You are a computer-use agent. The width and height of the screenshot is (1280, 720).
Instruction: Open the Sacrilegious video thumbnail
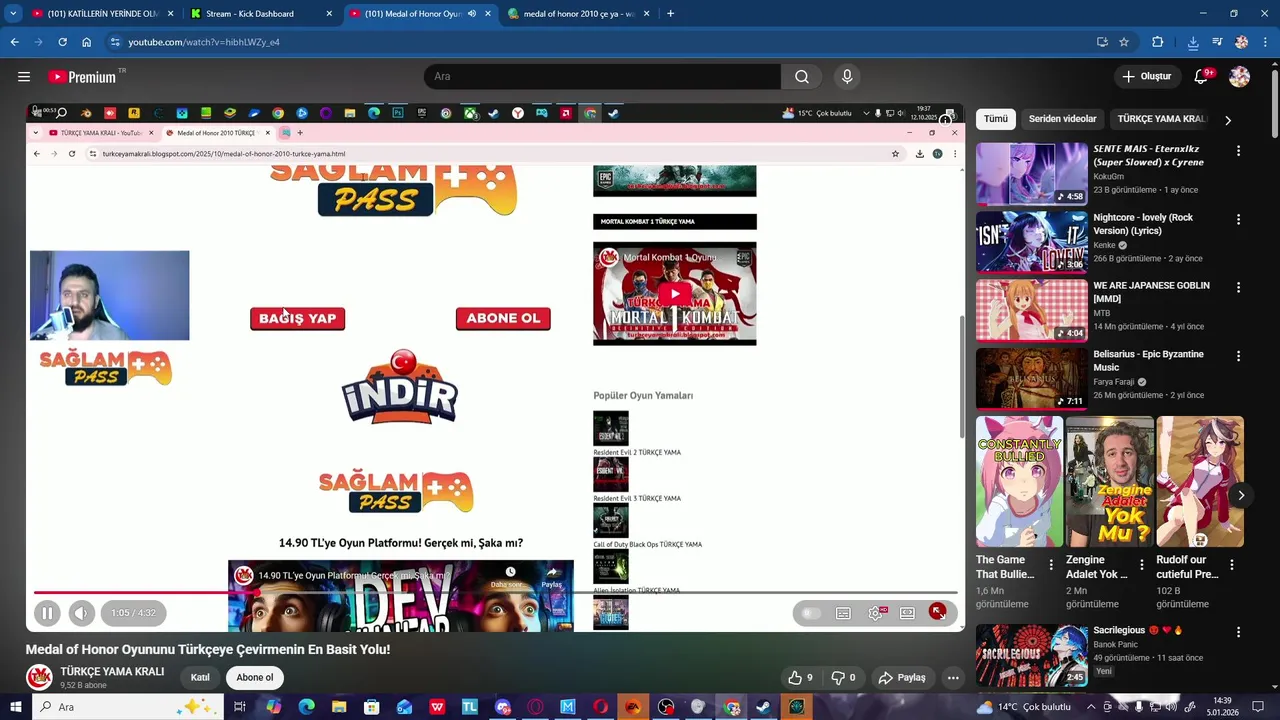tap(1031, 655)
